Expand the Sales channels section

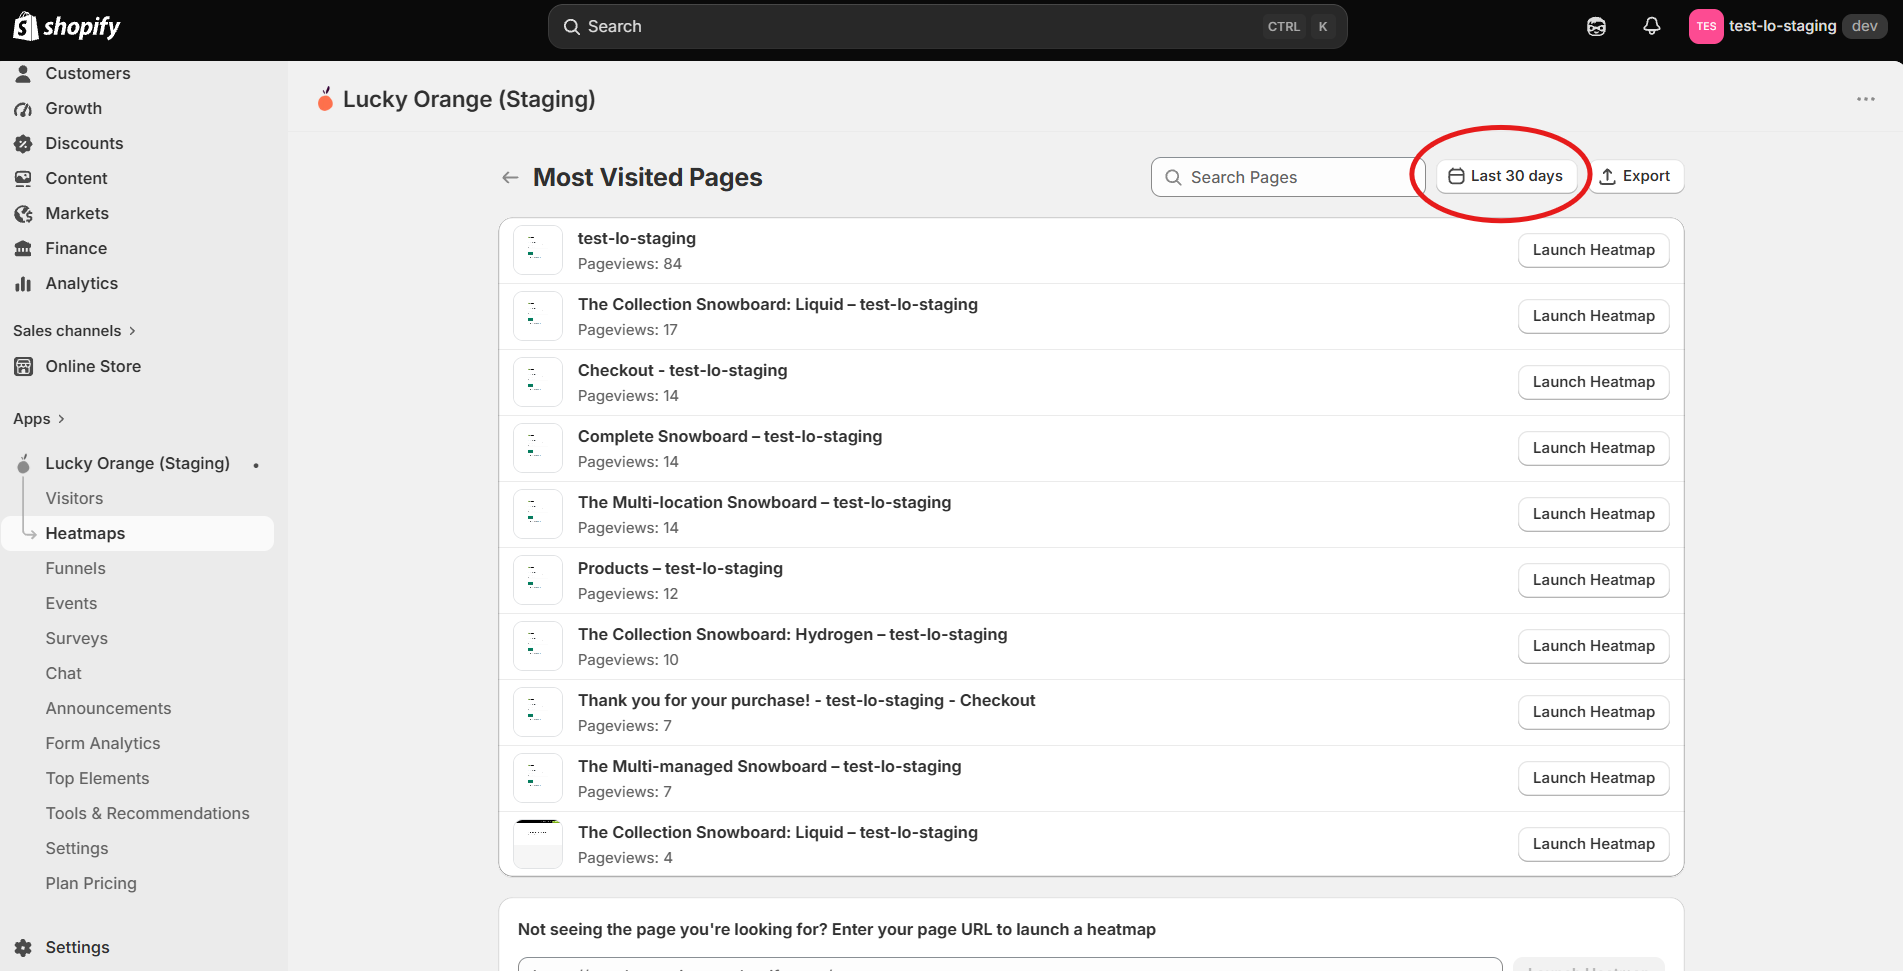(x=74, y=331)
